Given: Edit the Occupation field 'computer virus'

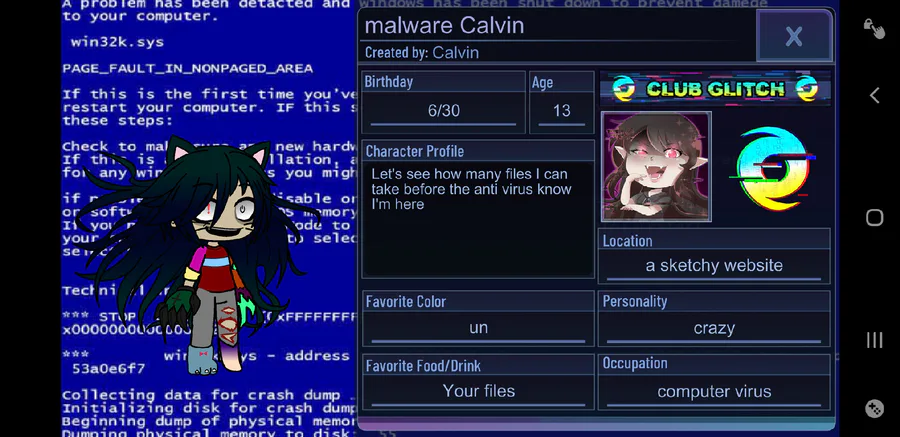Looking at the screenshot, I should tap(714, 391).
